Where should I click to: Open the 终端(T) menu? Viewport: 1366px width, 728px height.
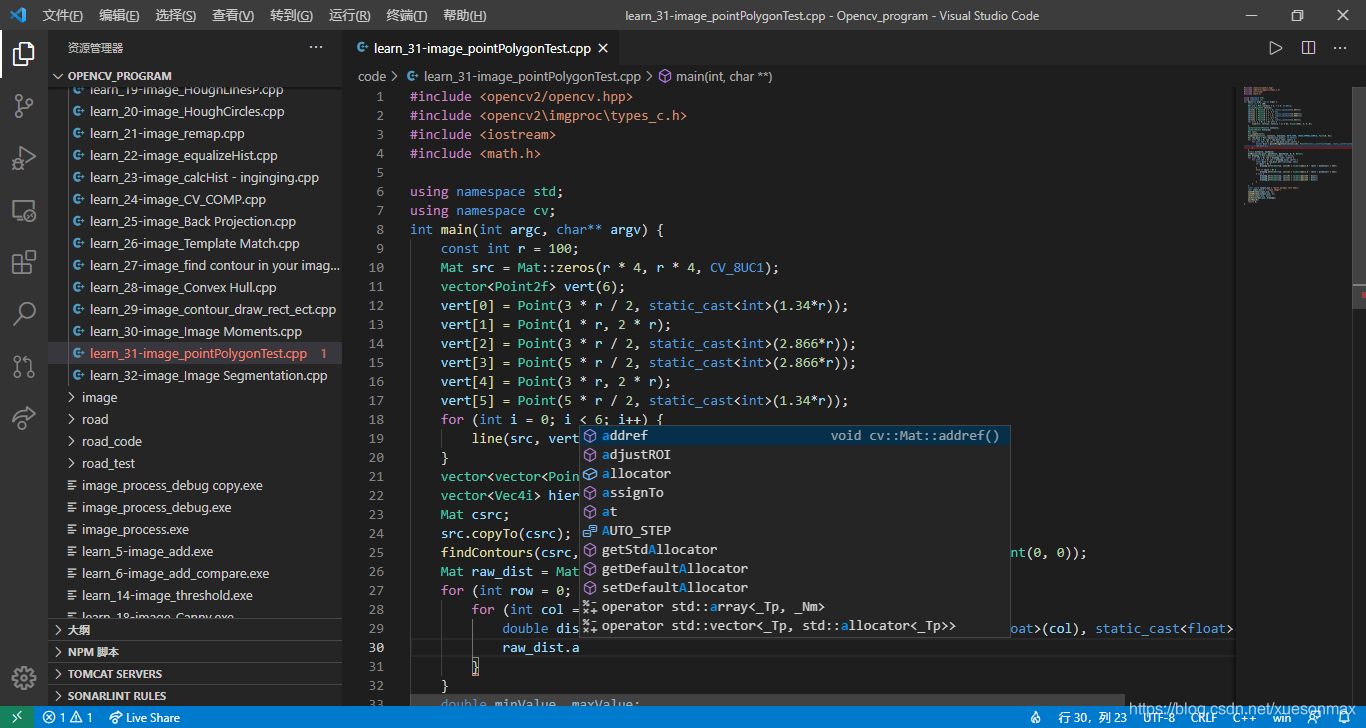[407, 16]
